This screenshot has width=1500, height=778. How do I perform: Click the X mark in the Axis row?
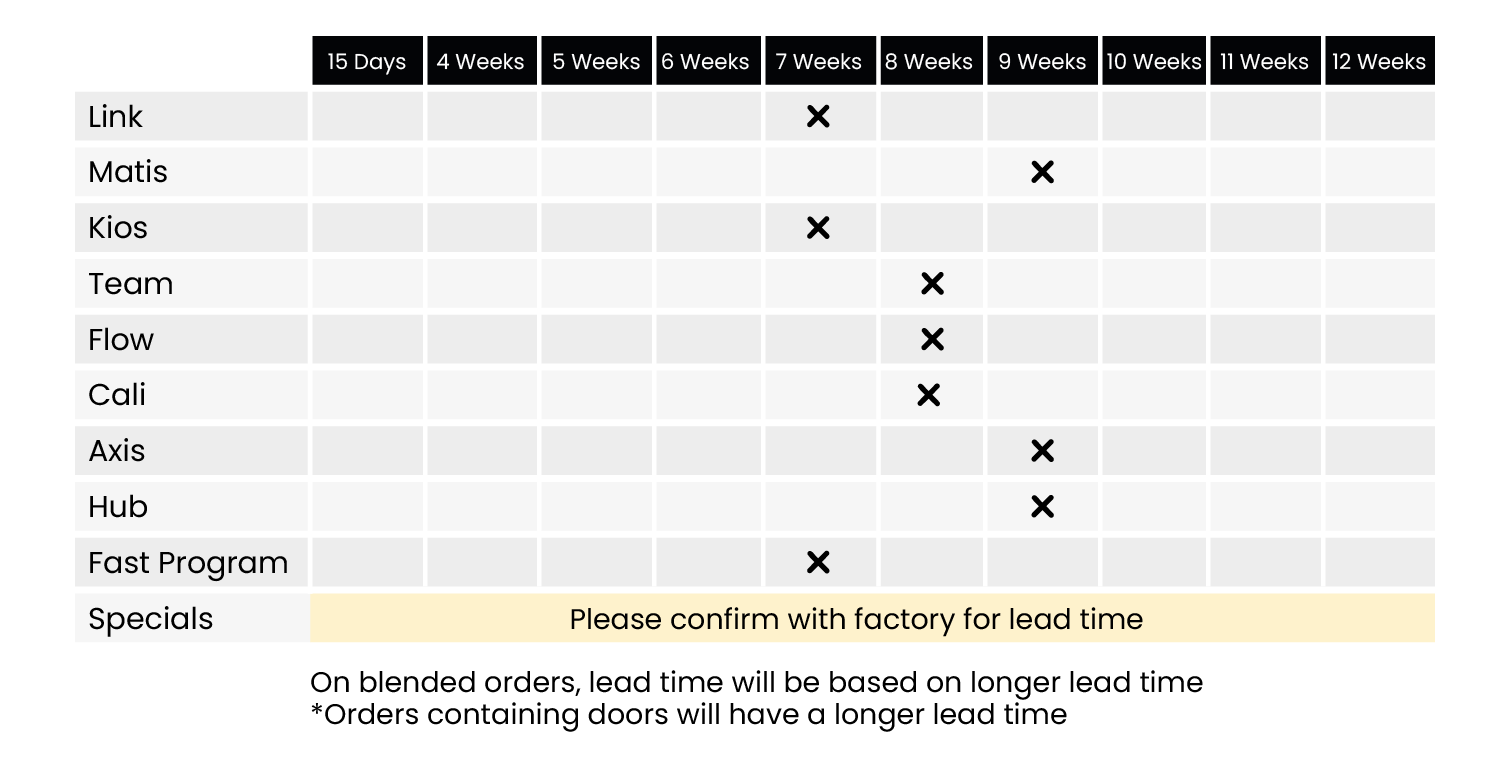coord(1042,451)
